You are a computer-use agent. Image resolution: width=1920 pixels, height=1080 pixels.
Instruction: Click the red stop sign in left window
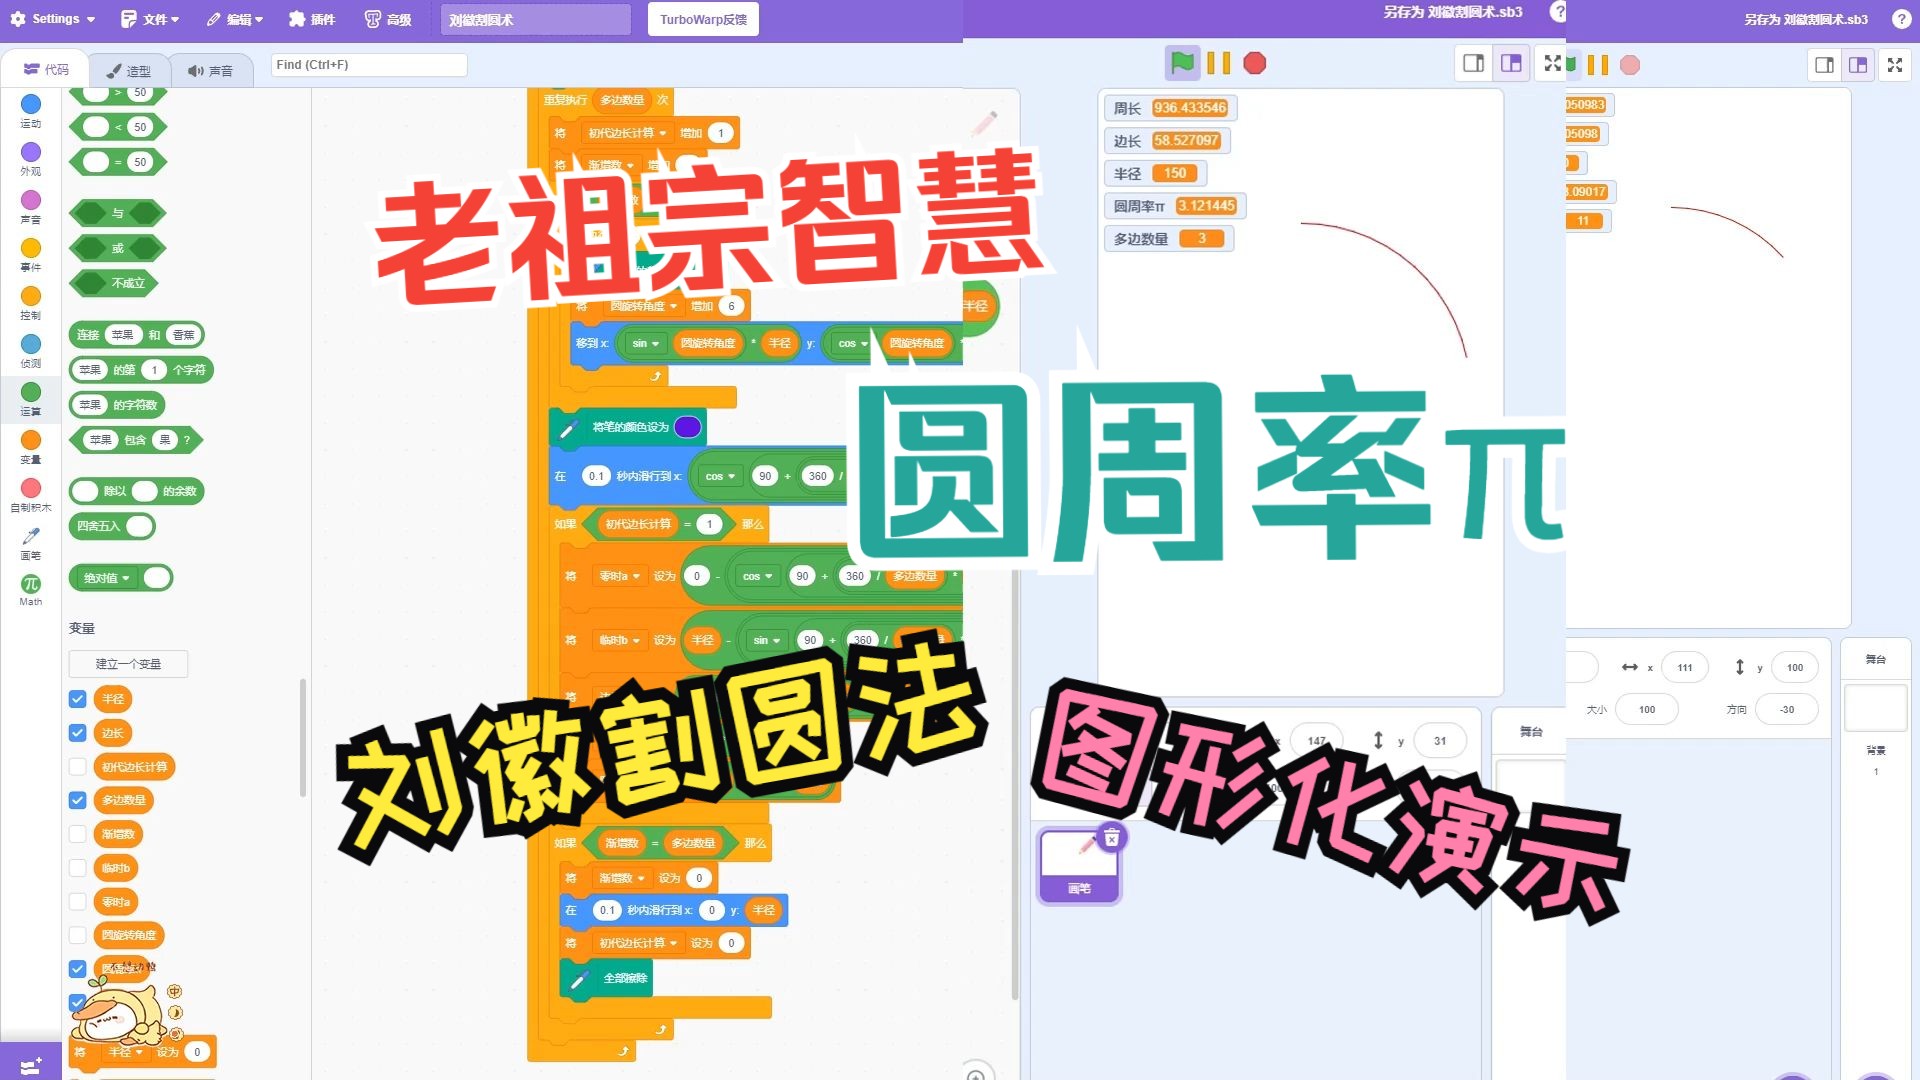point(1254,63)
